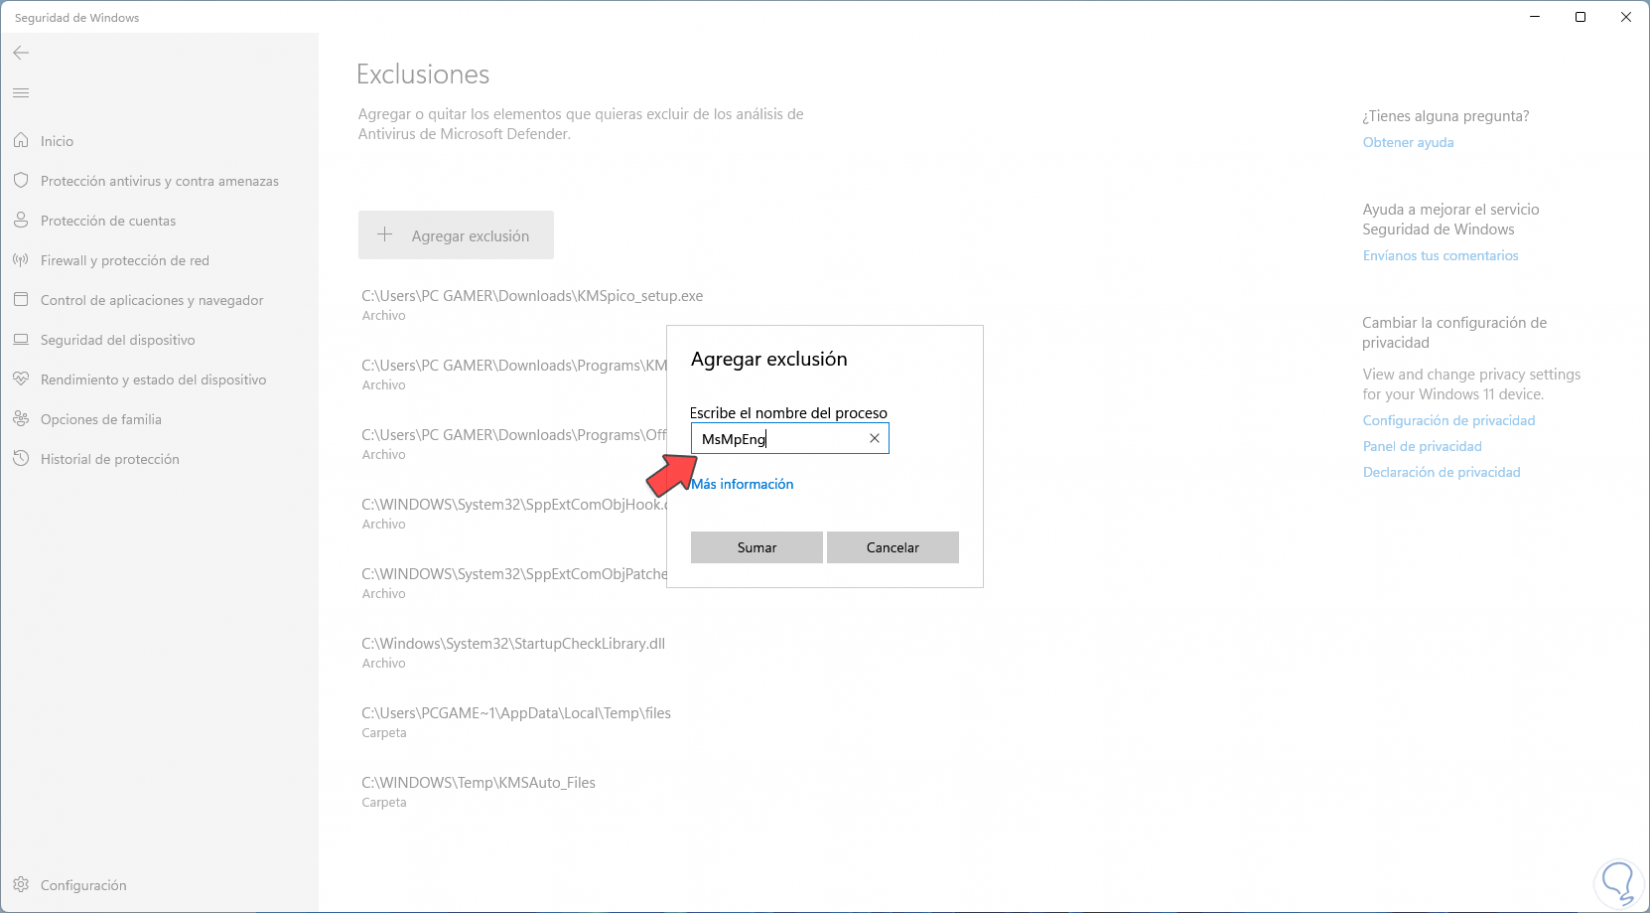Select the AppData\Local\Temp\files folder exclusion
Screen dimensions: 1650x913
pyautogui.click(x=516, y=722)
